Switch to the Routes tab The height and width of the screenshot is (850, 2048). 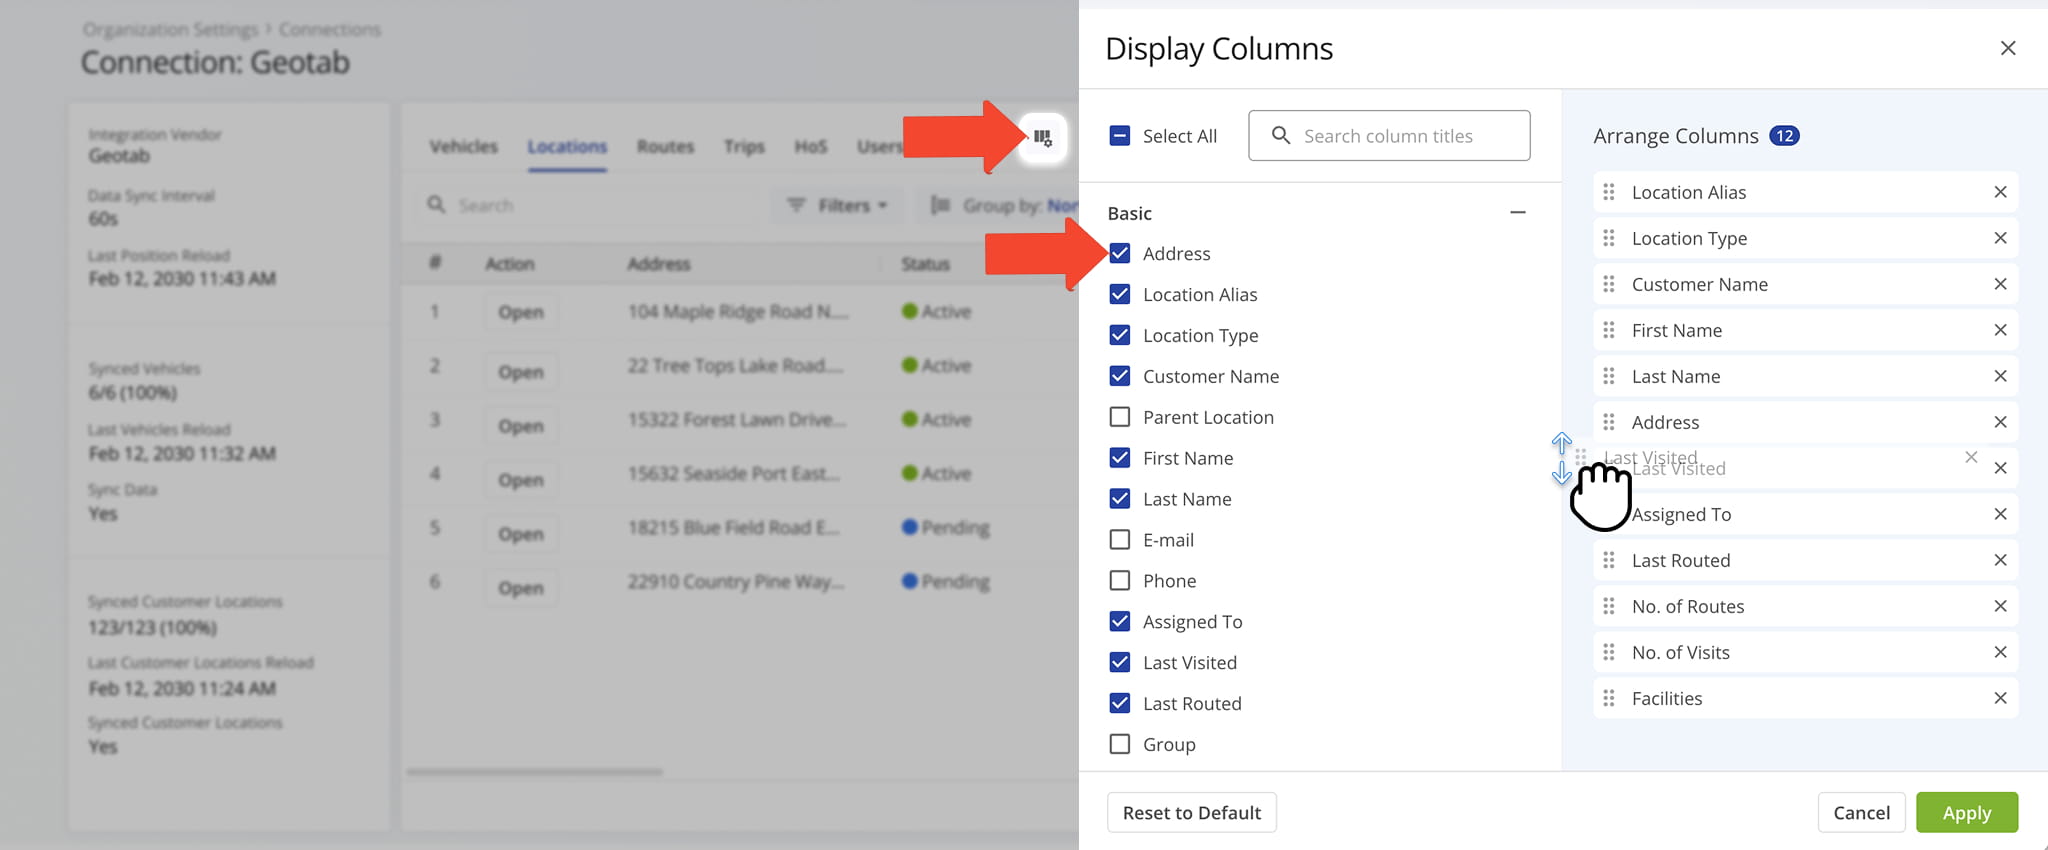tap(665, 147)
